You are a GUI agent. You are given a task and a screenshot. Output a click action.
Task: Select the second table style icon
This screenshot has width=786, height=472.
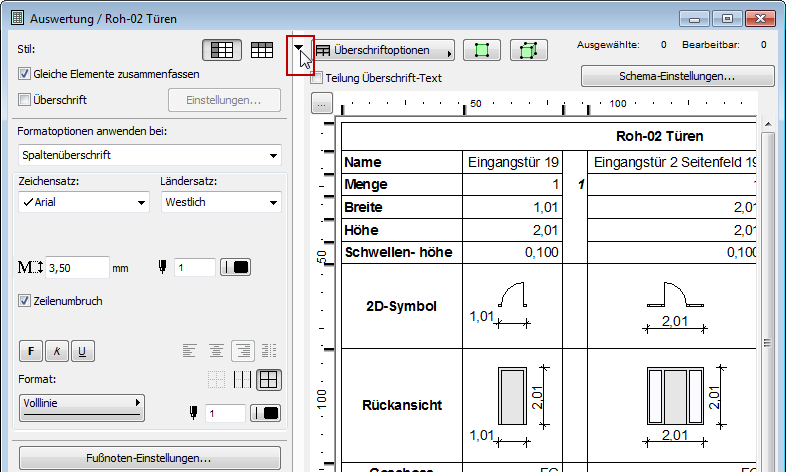coord(262,49)
